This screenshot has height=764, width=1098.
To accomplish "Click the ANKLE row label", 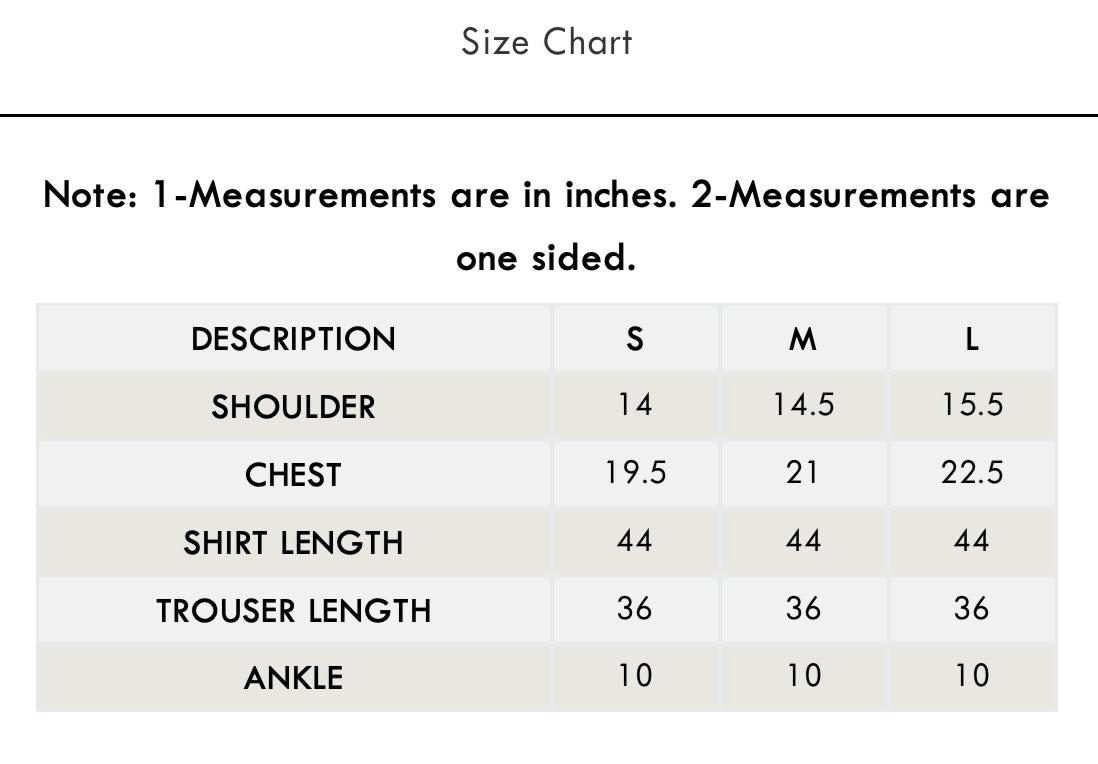I will pos(293,678).
